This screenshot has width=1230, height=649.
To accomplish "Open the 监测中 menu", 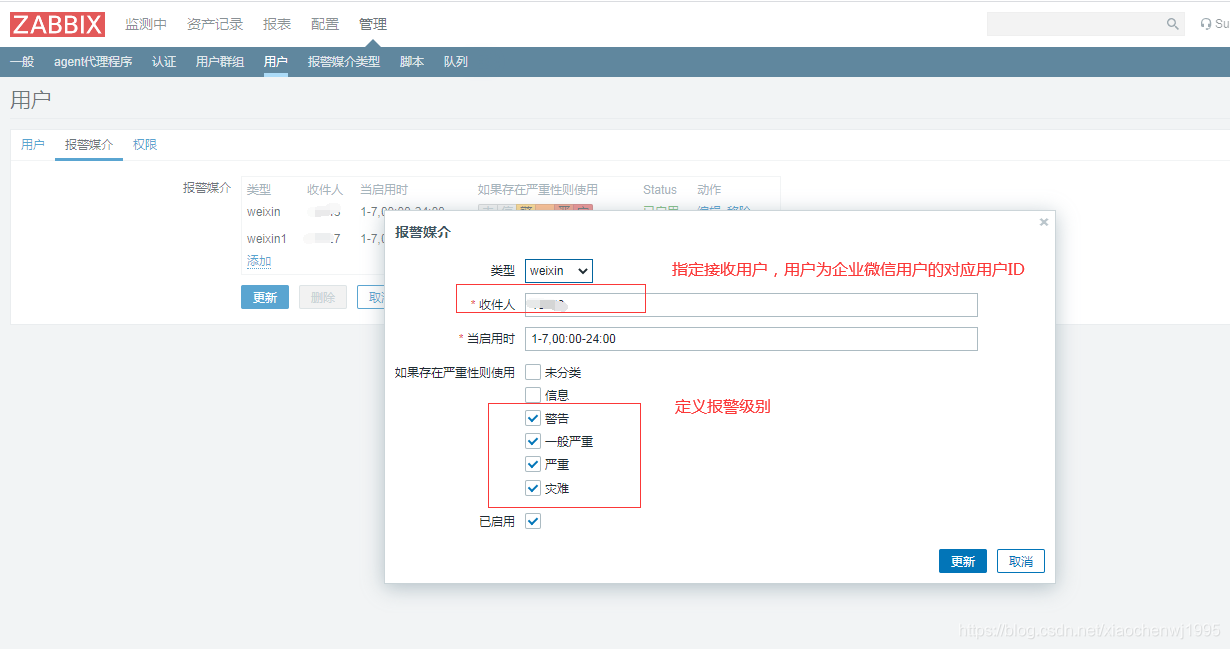I will [146, 24].
